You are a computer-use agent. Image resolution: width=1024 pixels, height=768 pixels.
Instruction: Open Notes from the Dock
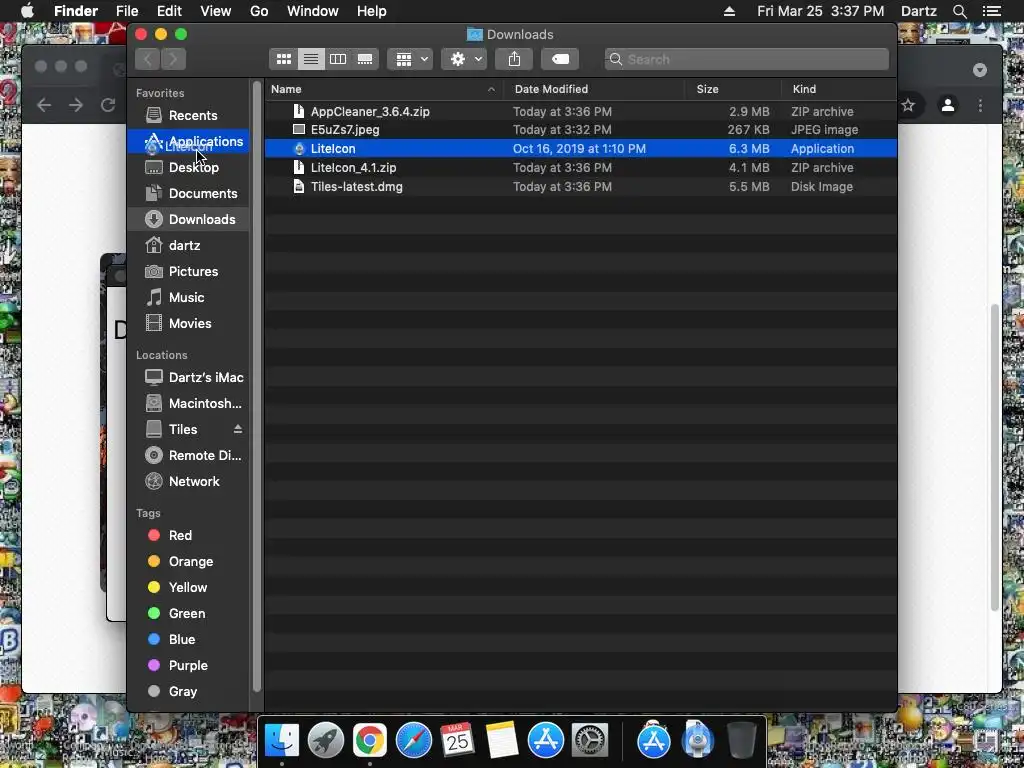point(502,741)
